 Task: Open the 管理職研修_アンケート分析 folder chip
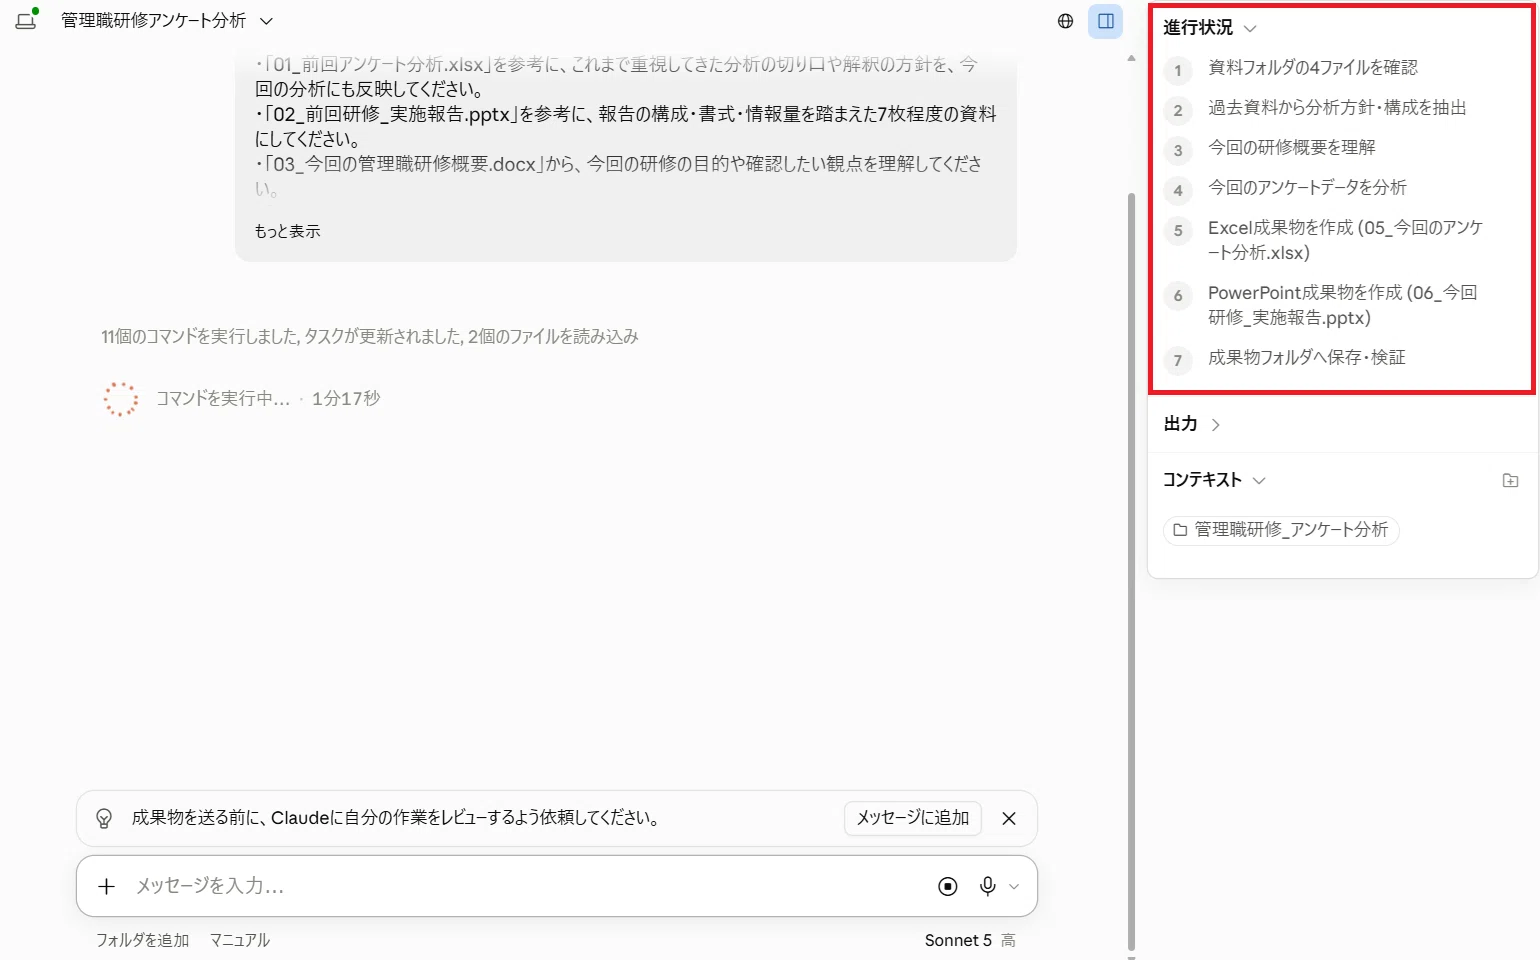click(x=1281, y=530)
